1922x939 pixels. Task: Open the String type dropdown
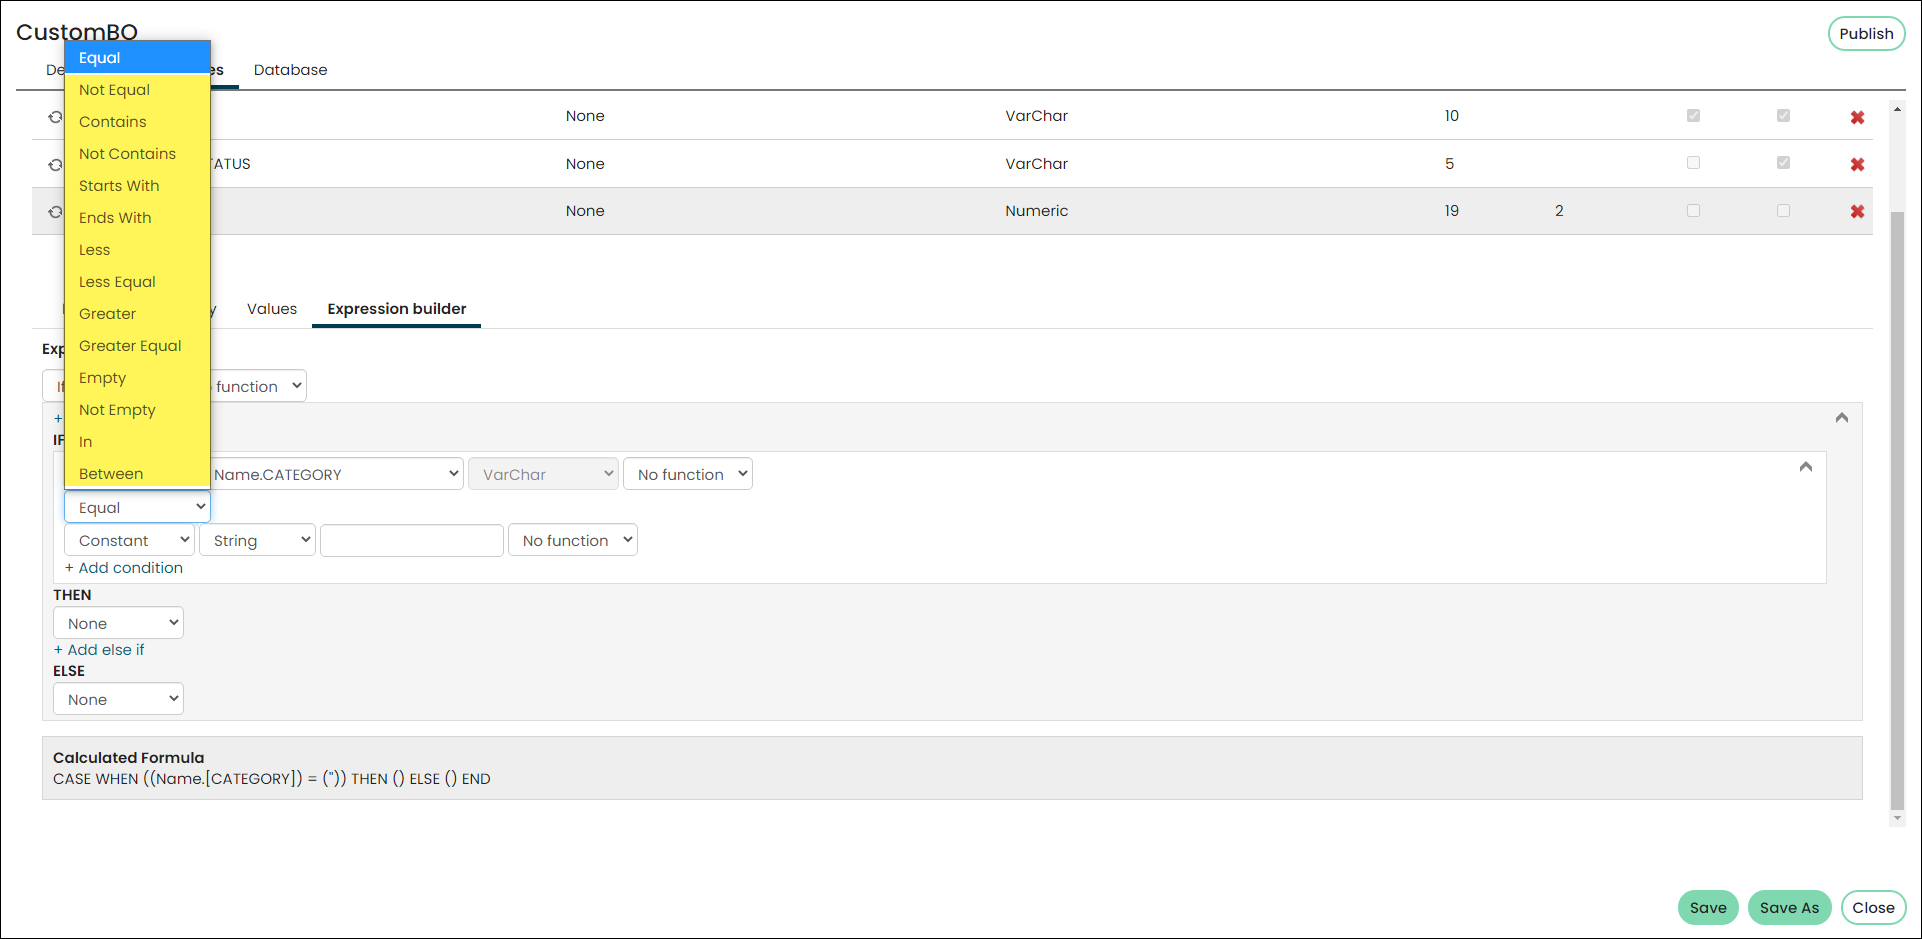pyautogui.click(x=257, y=540)
